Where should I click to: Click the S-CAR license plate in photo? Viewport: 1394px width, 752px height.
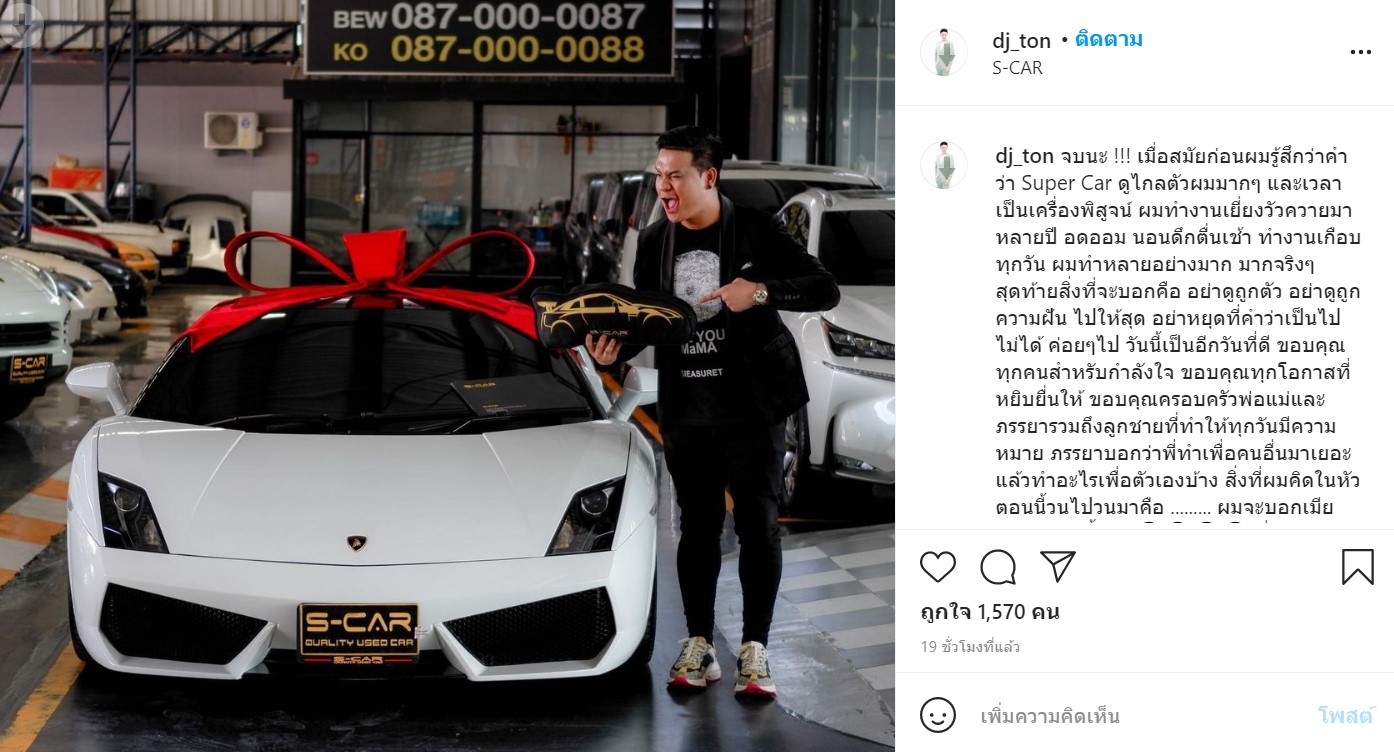(358, 632)
